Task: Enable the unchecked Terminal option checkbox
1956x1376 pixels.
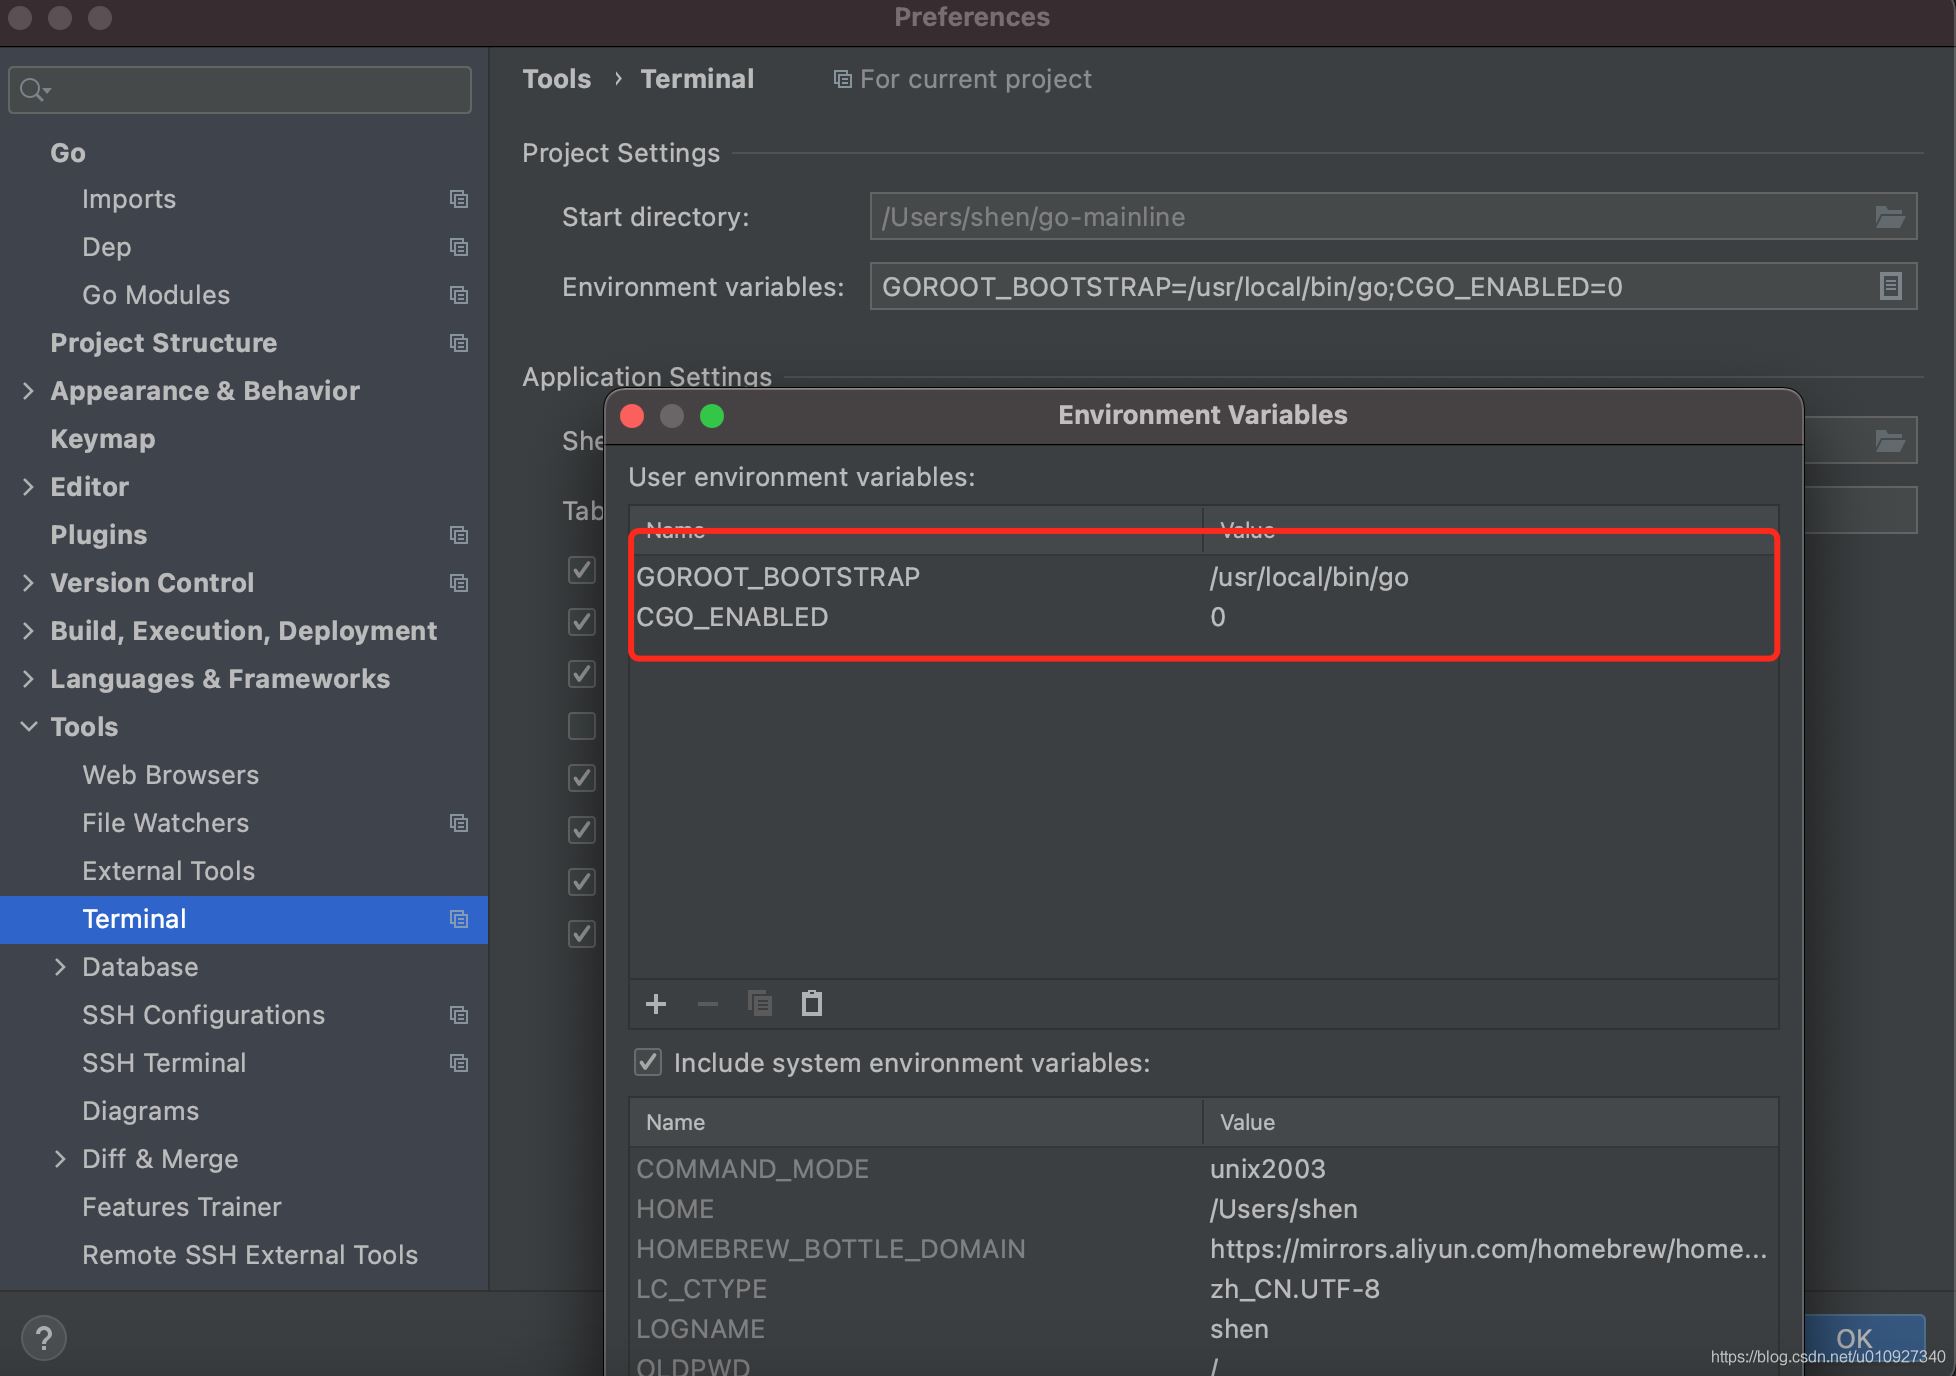Action: 582,725
